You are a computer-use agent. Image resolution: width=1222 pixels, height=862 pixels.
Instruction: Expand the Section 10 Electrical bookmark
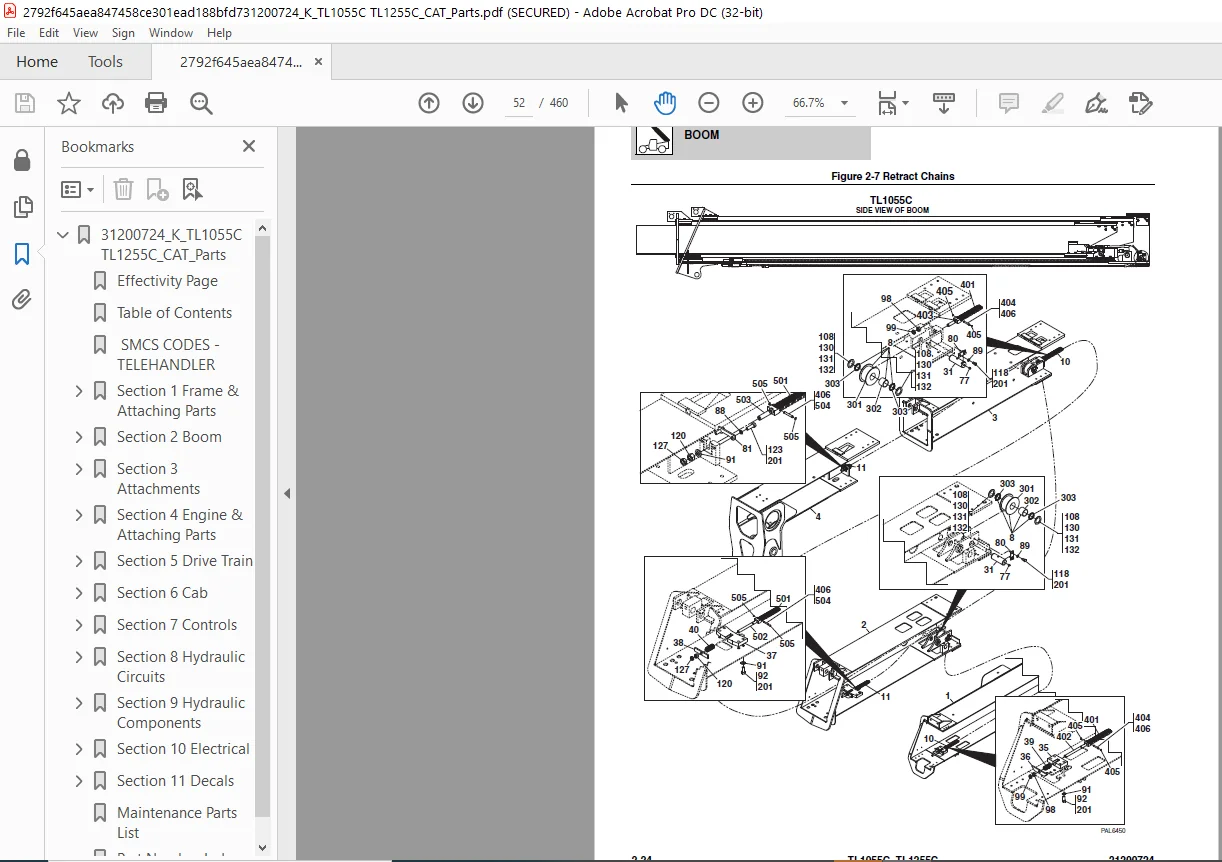coord(79,749)
